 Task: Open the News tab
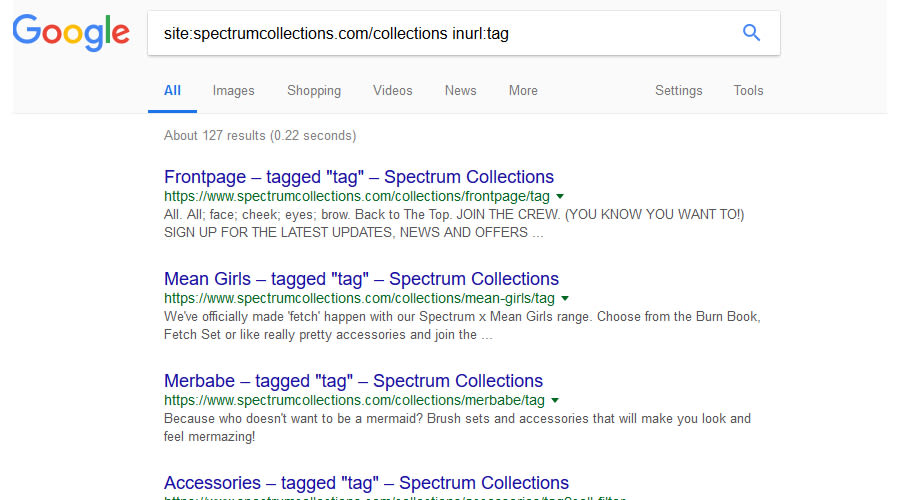(x=460, y=91)
